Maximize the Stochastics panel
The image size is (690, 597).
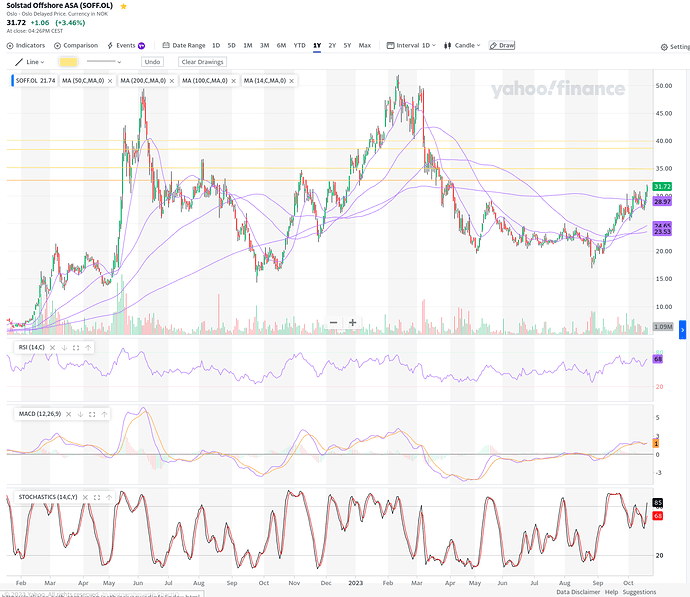[97, 497]
